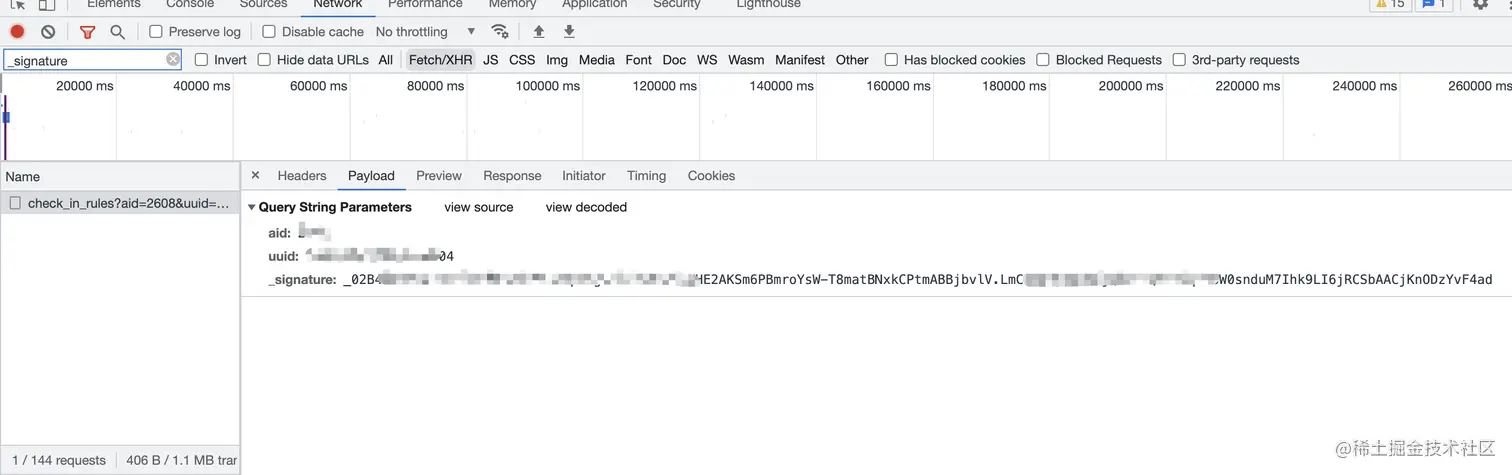Click the 1 / 144 requests status
Viewport: 1512px width, 475px height.
[x=59, y=461]
